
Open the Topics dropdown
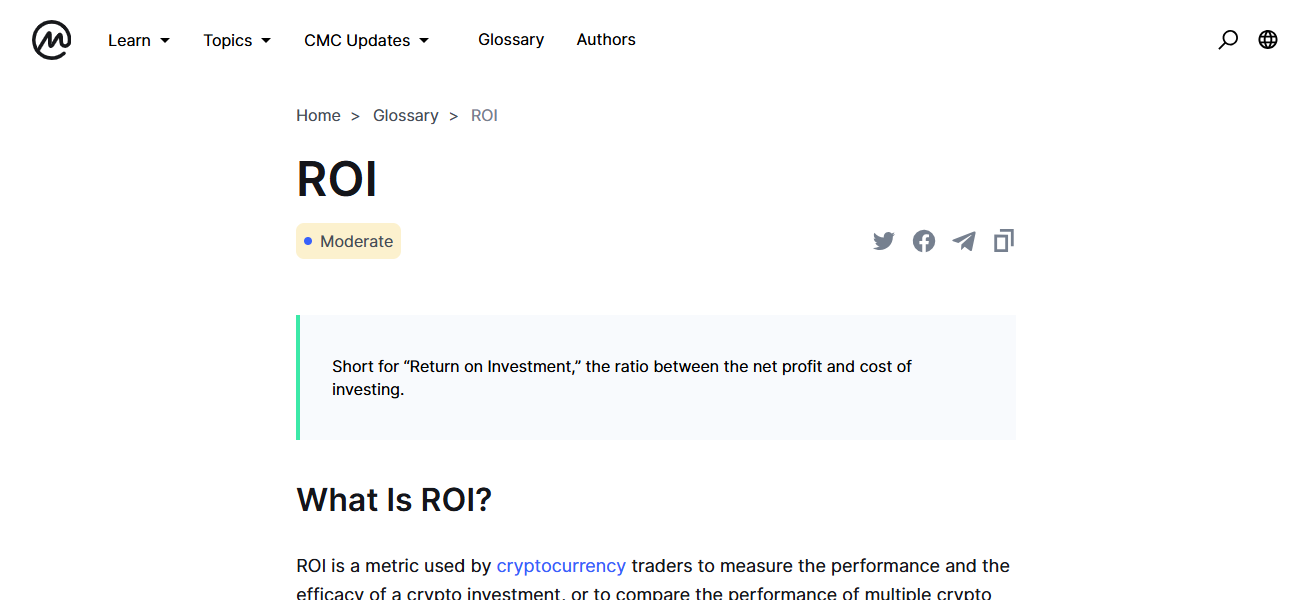click(236, 40)
